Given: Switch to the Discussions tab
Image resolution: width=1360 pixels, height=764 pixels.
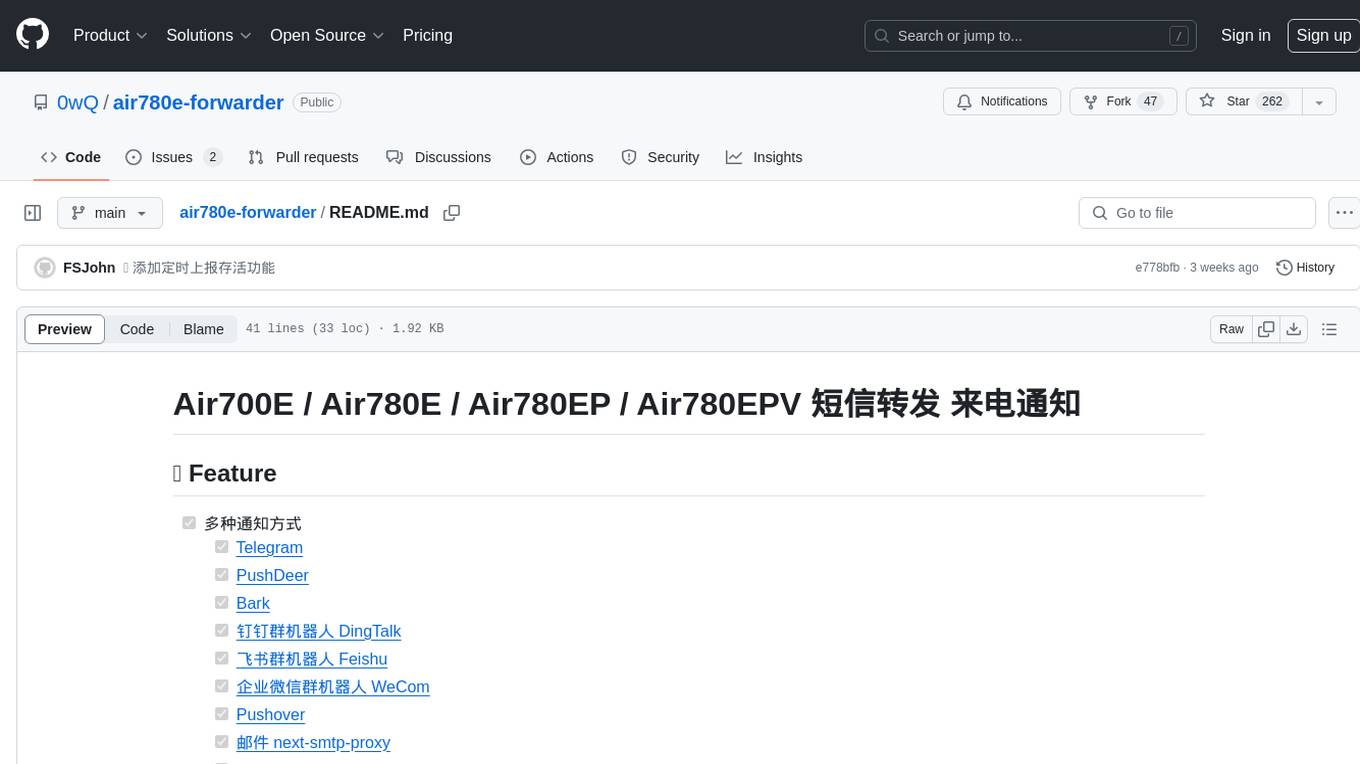Looking at the screenshot, I should (439, 157).
